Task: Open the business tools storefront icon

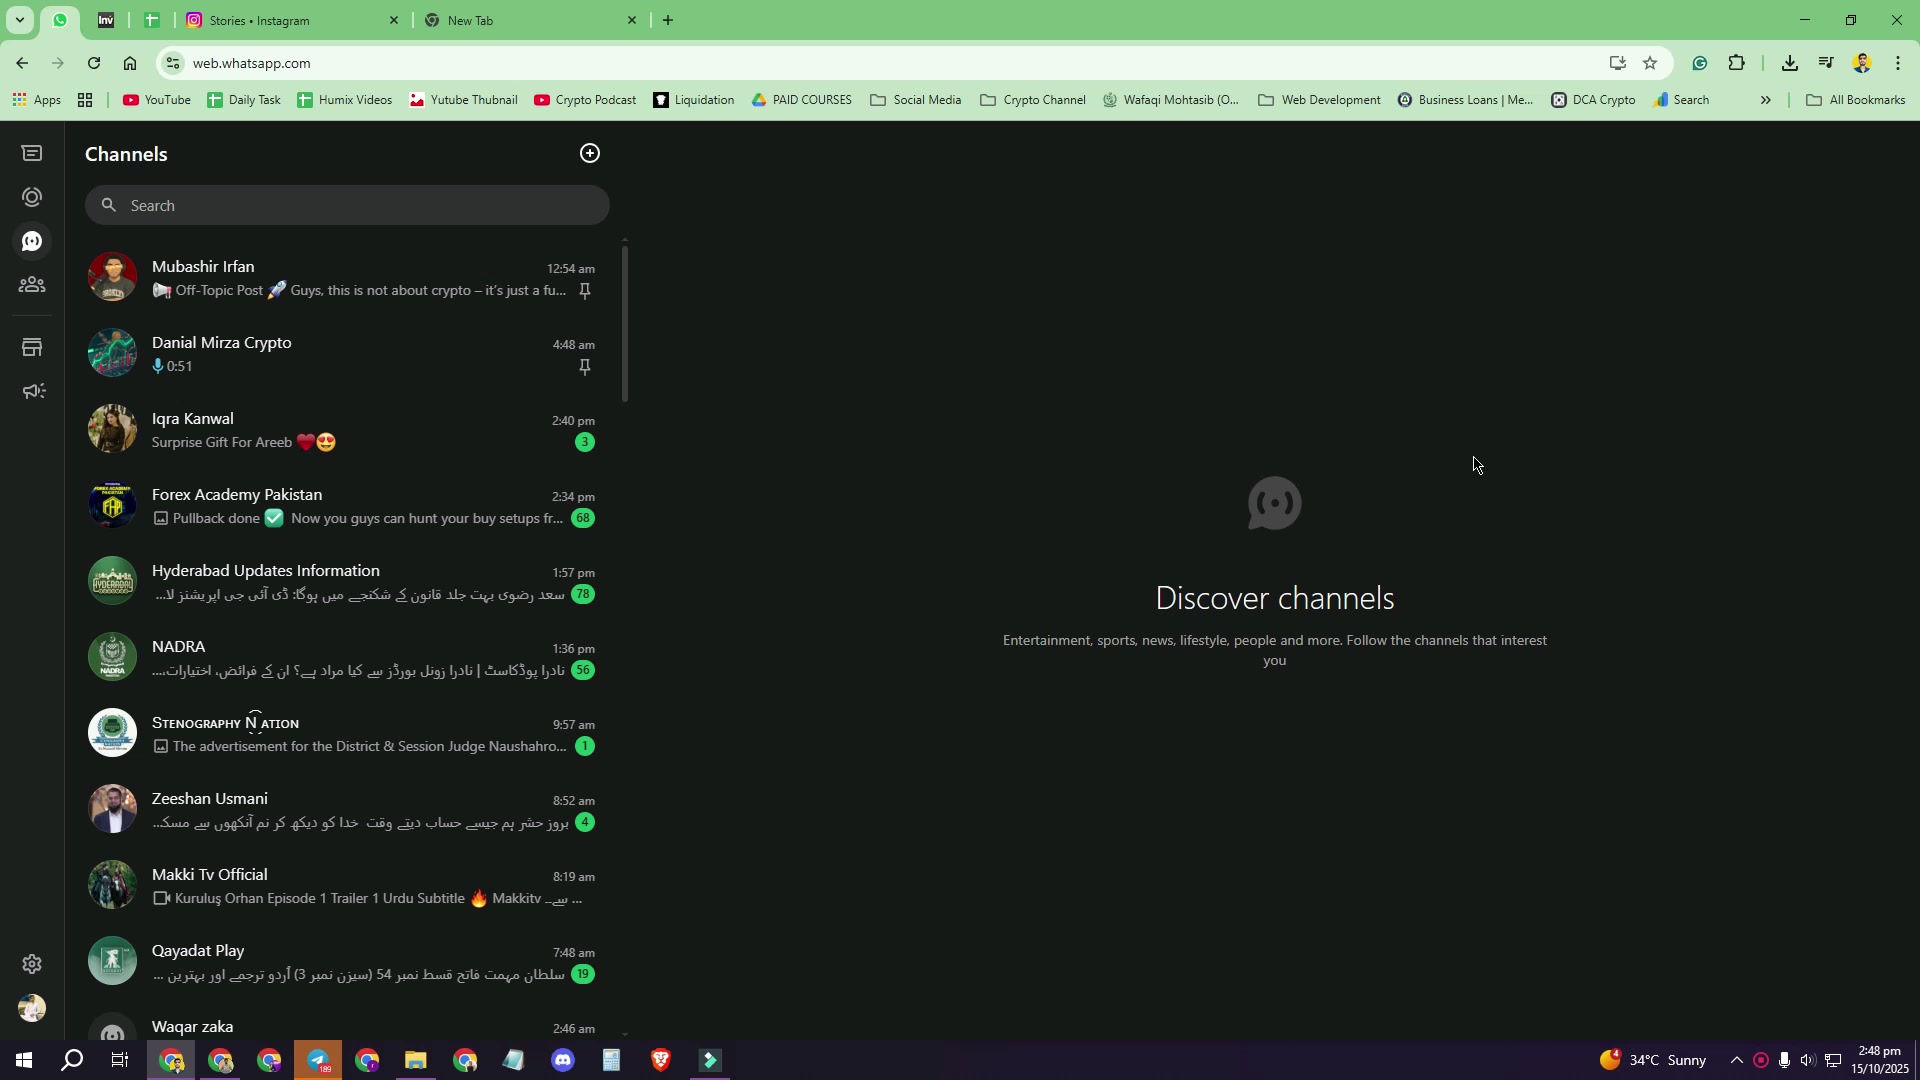Action: (32, 347)
